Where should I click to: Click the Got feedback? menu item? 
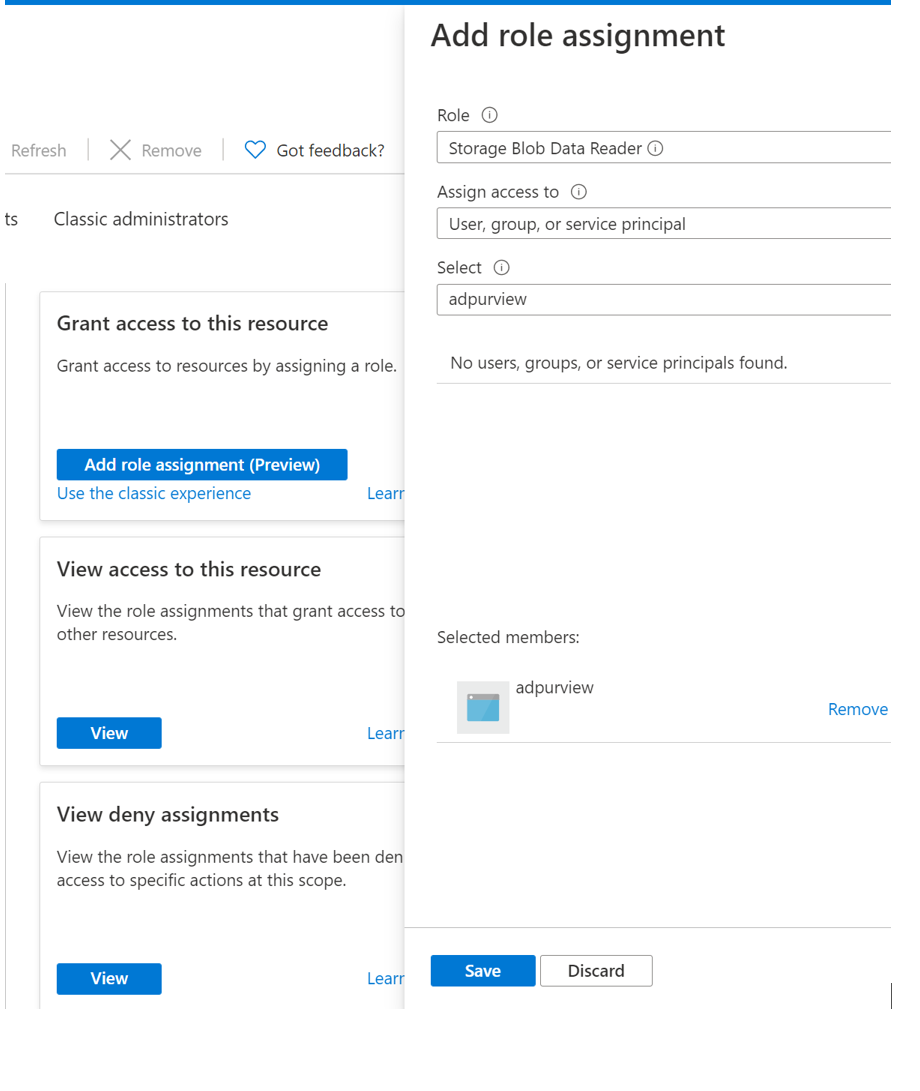pos(330,150)
